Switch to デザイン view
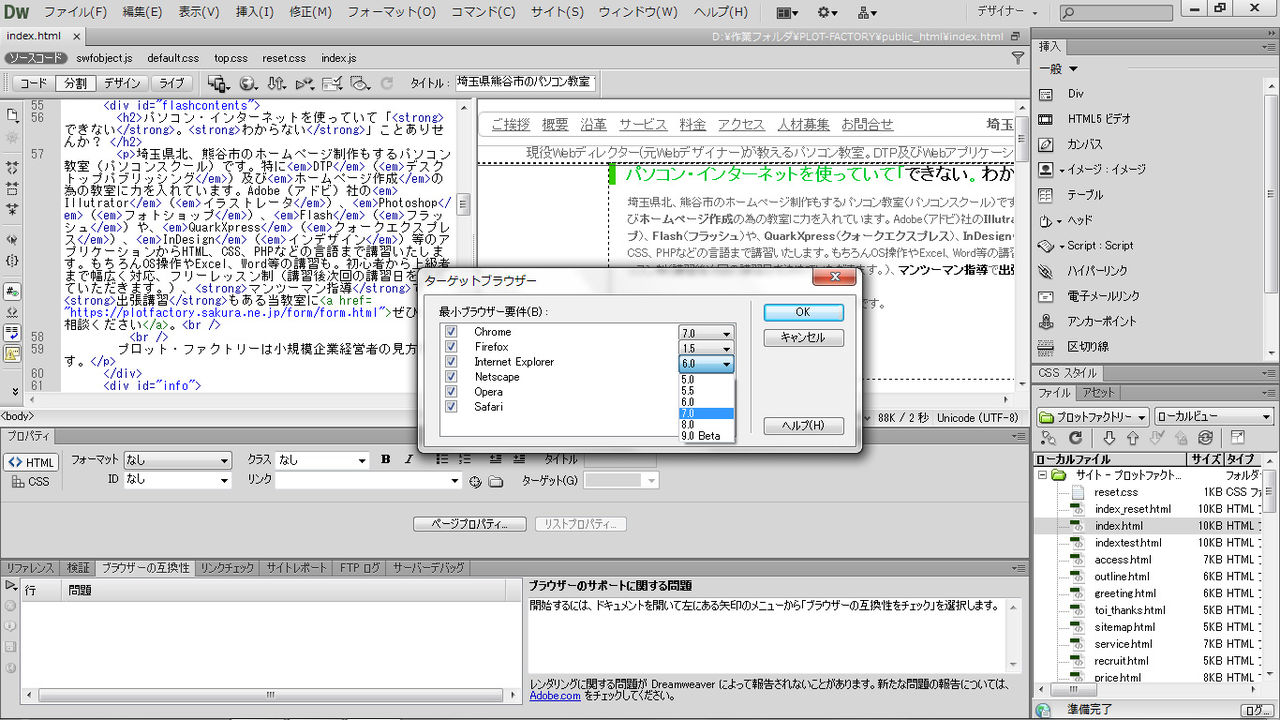The height and width of the screenshot is (720, 1280). coord(122,84)
